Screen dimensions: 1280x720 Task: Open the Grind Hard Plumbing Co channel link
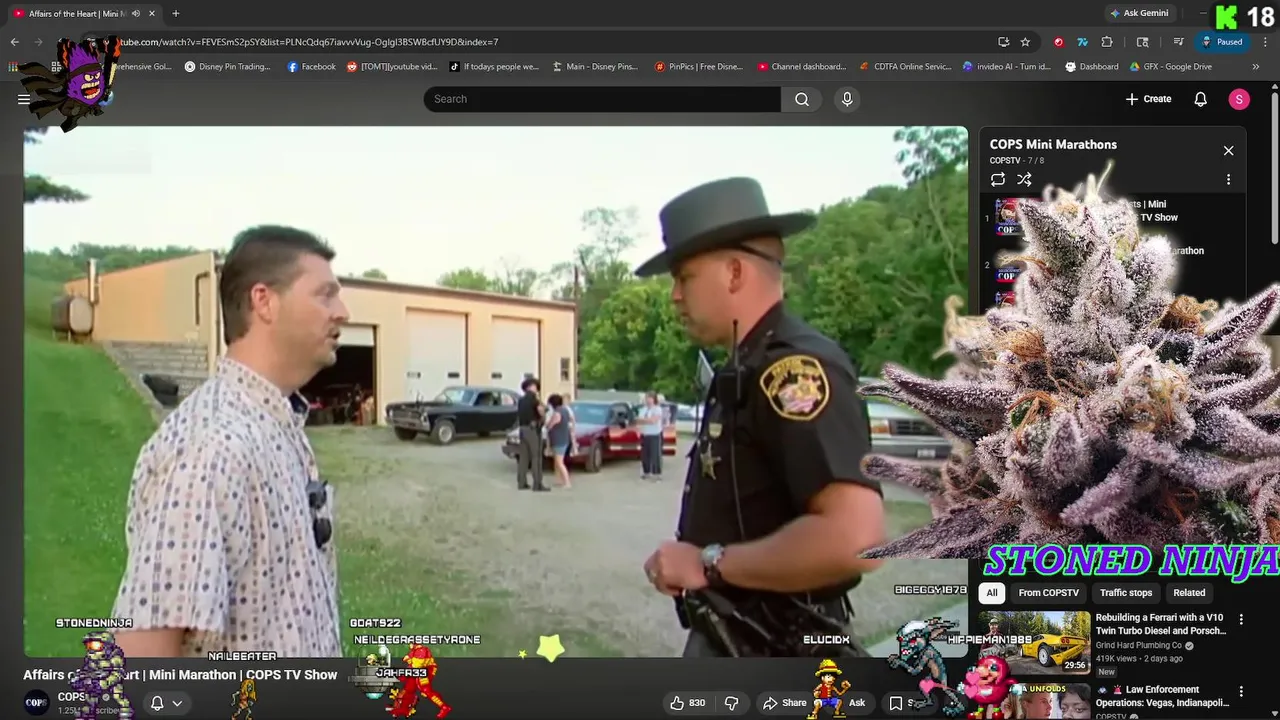coord(1139,646)
